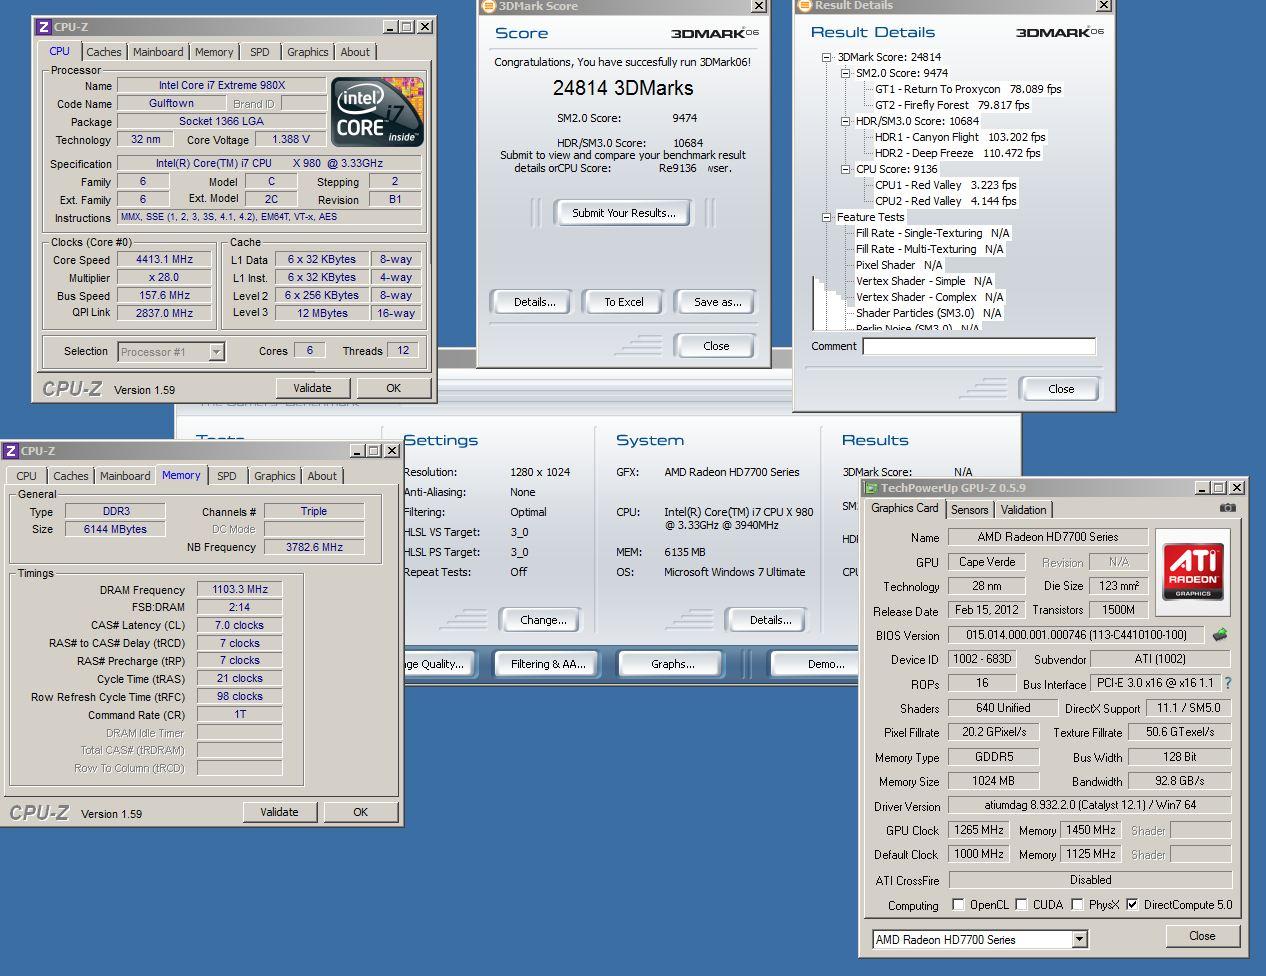The height and width of the screenshot is (976, 1266).
Task: Click the Driver Version field in GPU-Z
Action: (1090, 805)
